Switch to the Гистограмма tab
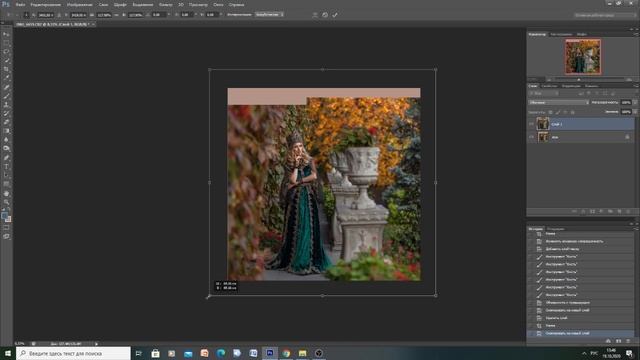 (x=561, y=34)
